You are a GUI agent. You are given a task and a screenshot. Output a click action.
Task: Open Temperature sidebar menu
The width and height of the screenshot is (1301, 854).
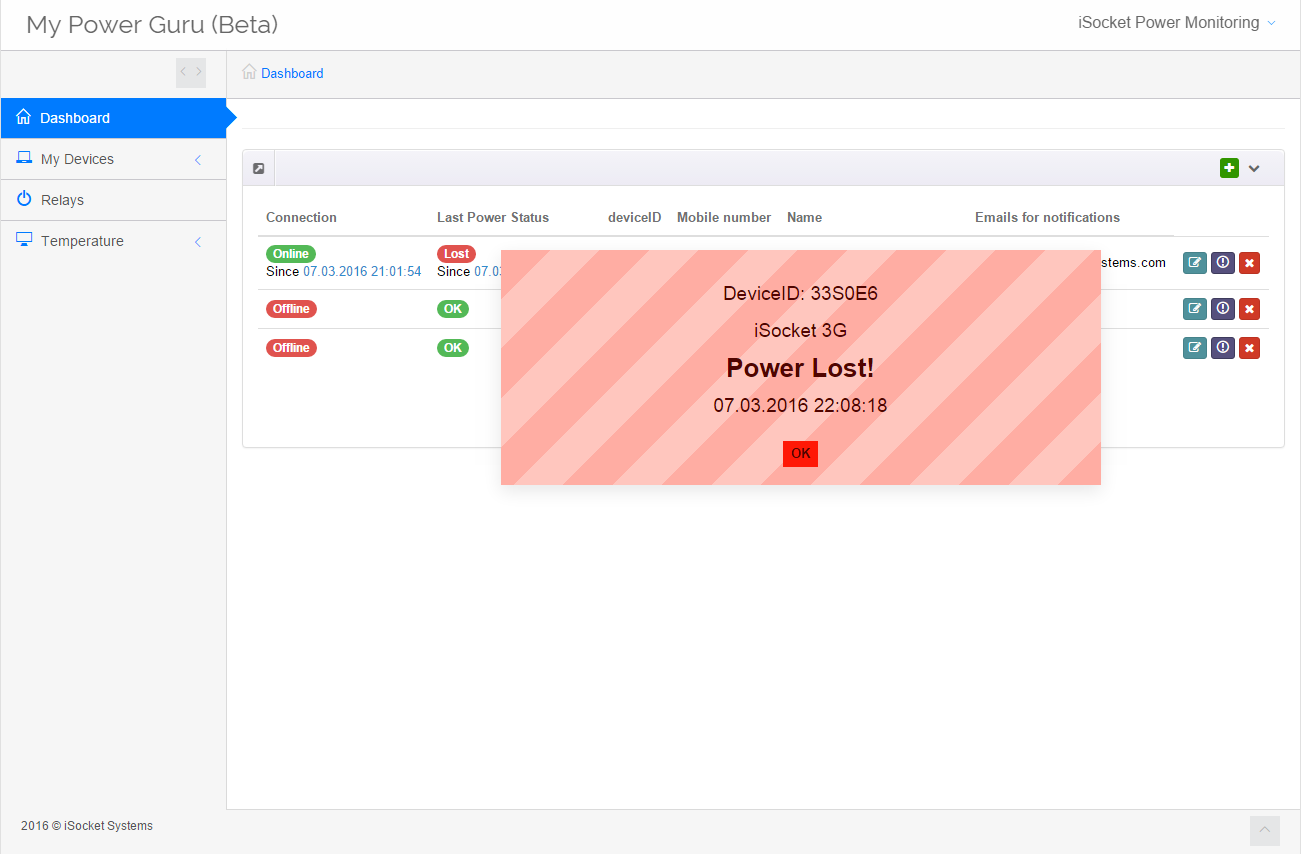113,241
